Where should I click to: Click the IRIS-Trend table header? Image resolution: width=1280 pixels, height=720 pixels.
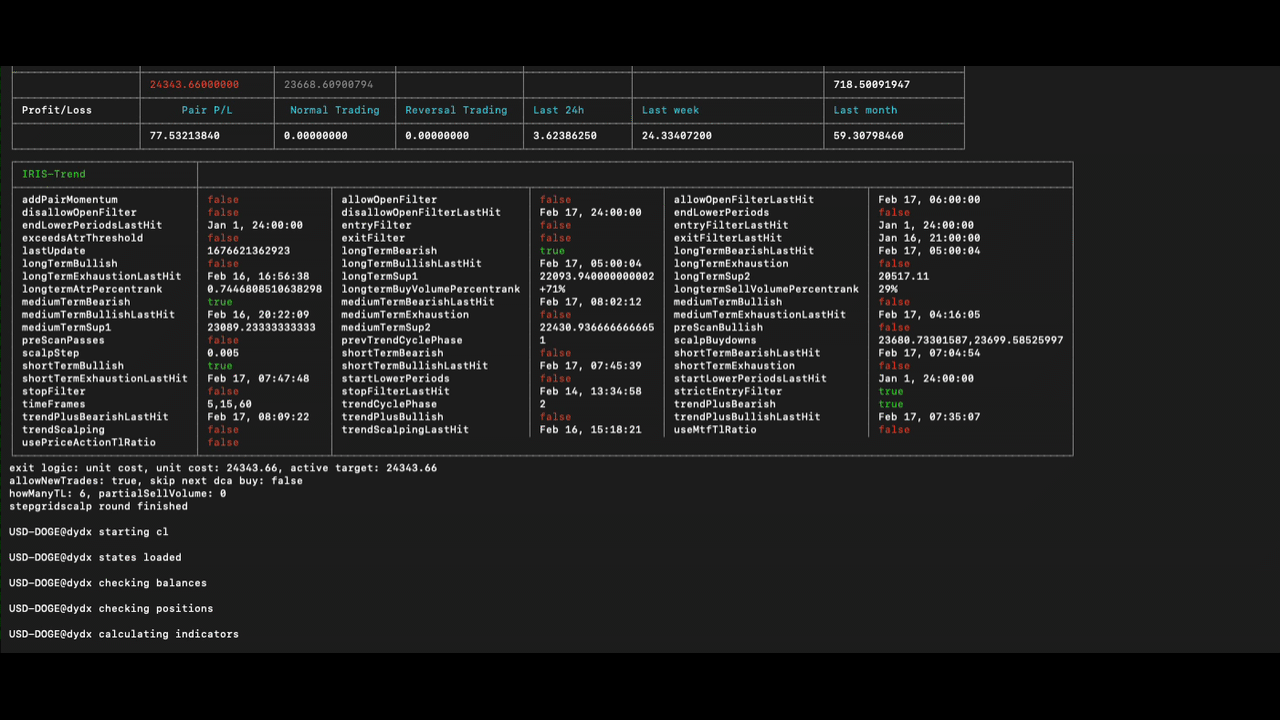[x=54, y=174]
